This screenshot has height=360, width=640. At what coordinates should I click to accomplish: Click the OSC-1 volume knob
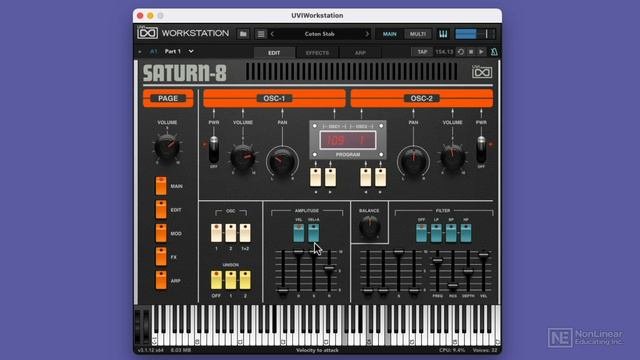click(x=243, y=157)
